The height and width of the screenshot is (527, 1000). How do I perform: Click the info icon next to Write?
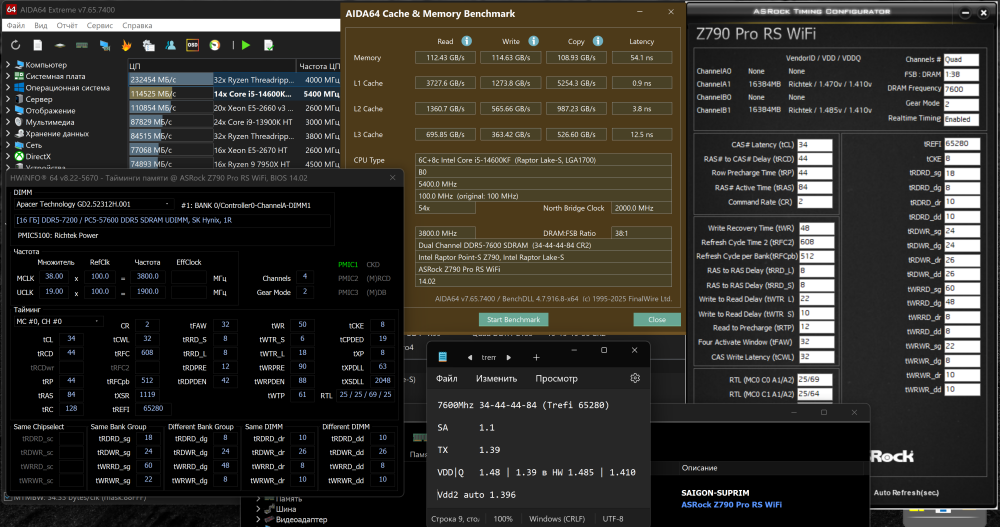533,41
